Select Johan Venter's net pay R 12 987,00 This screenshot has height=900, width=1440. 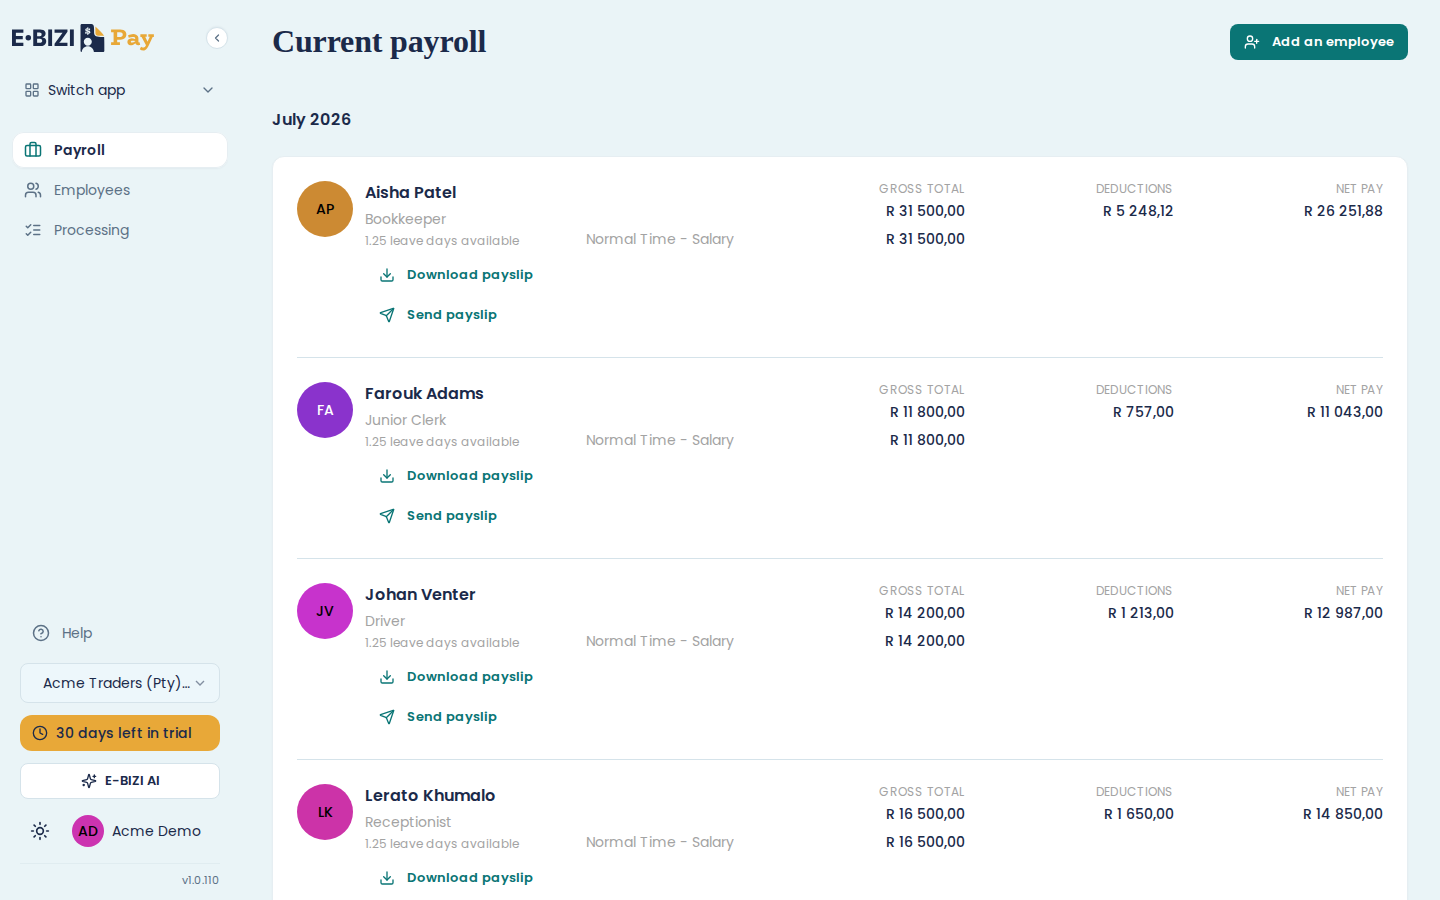(1343, 613)
